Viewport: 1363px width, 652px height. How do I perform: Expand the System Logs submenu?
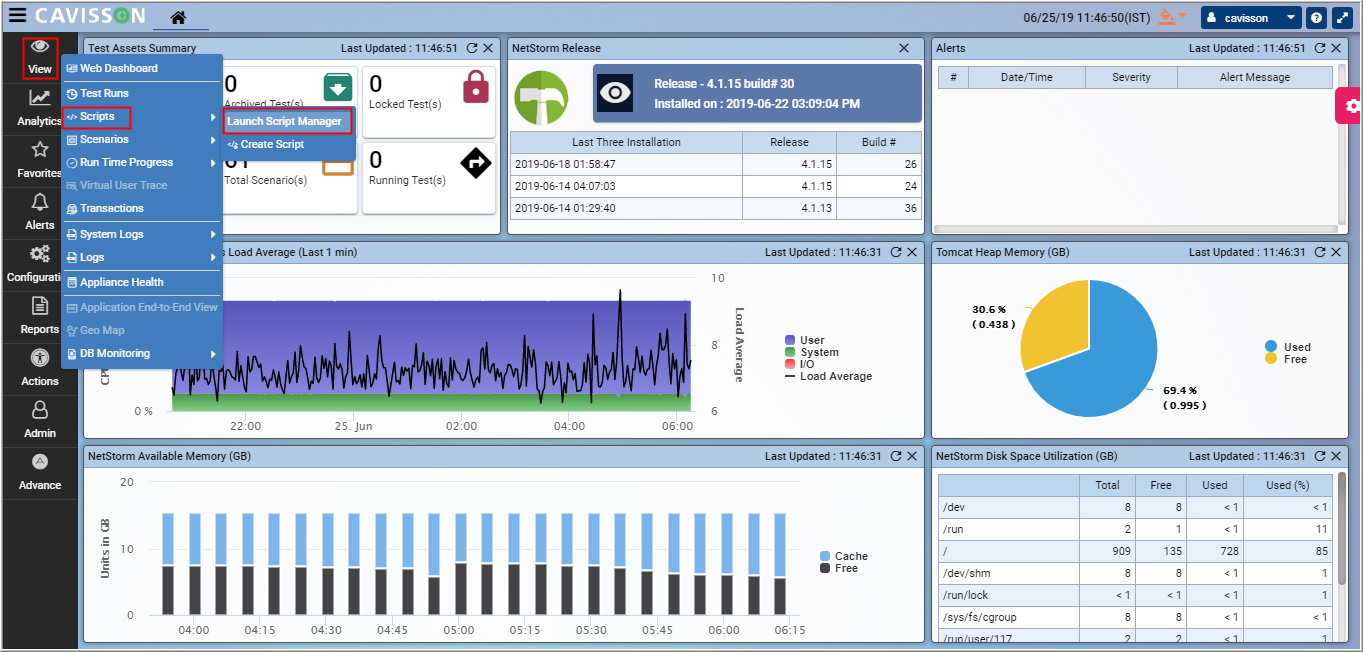141,234
